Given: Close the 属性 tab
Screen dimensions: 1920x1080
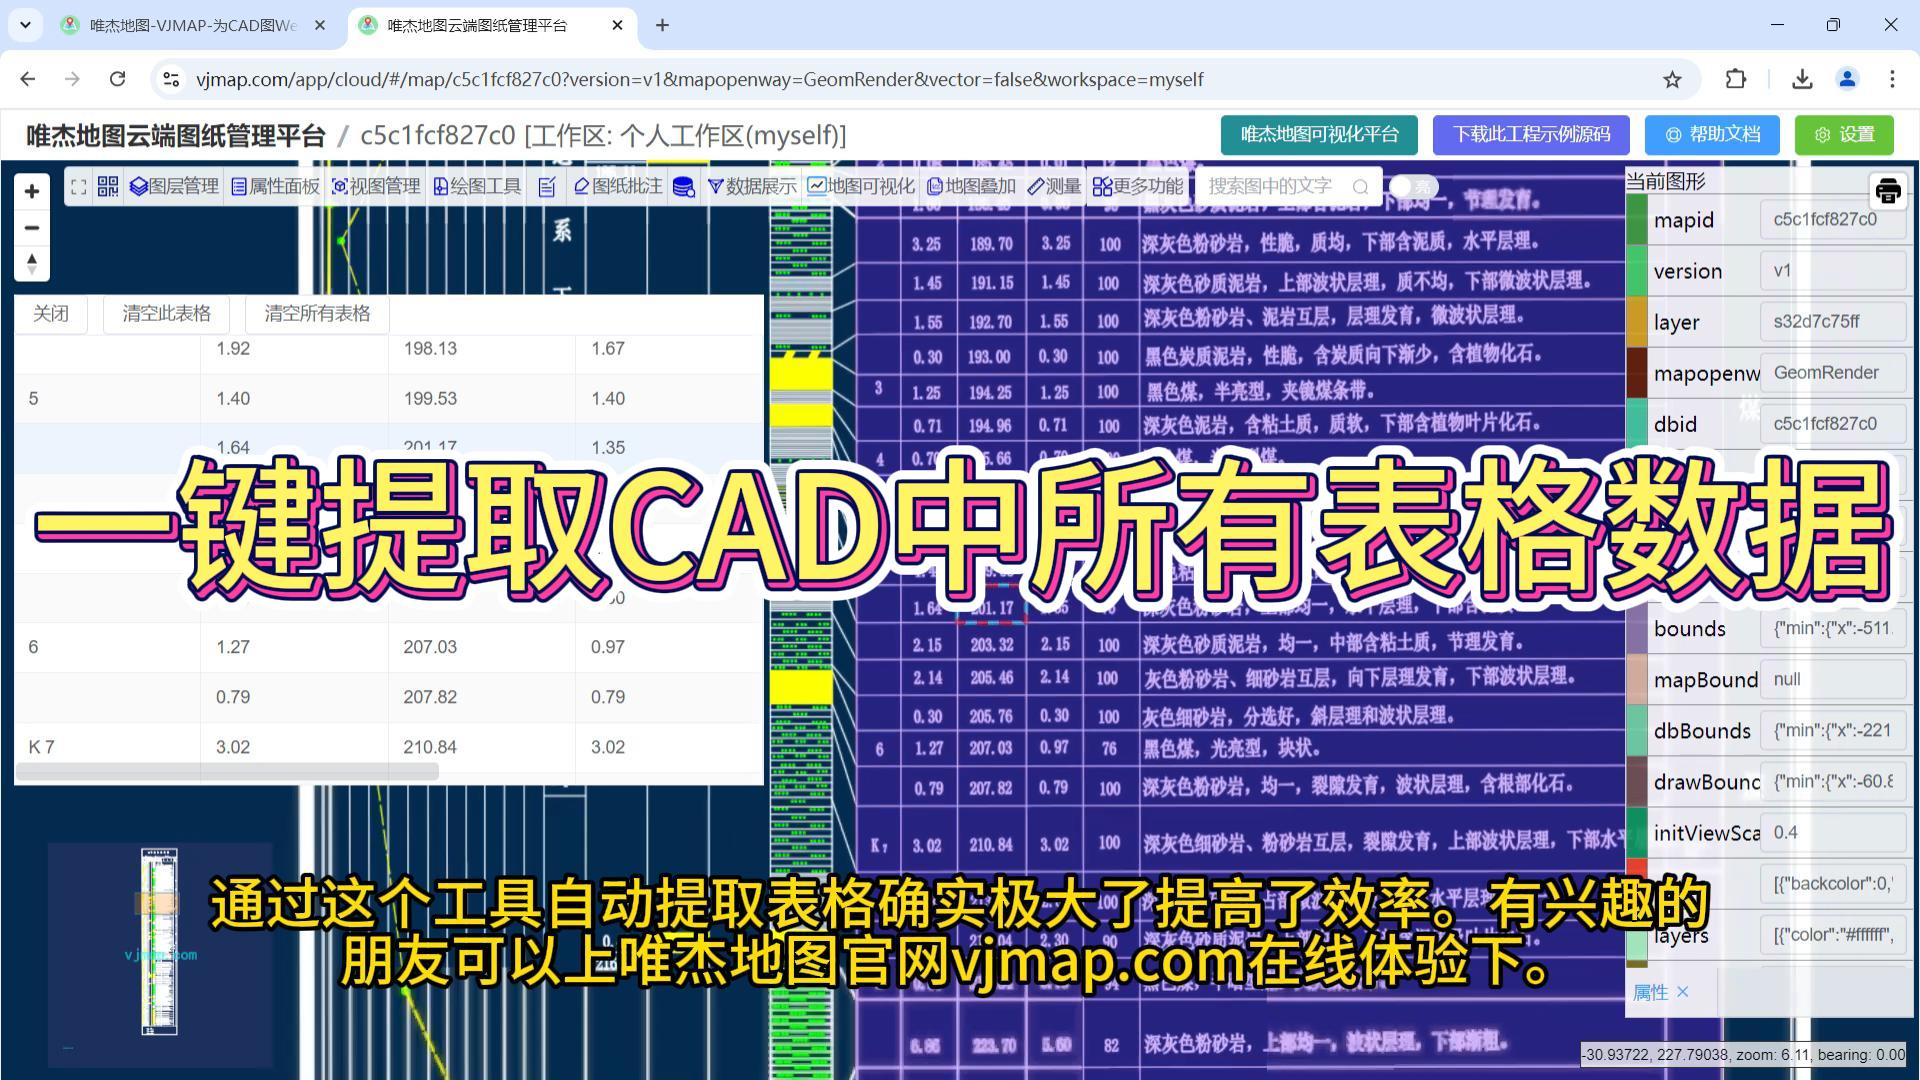Looking at the screenshot, I should click(x=1683, y=992).
